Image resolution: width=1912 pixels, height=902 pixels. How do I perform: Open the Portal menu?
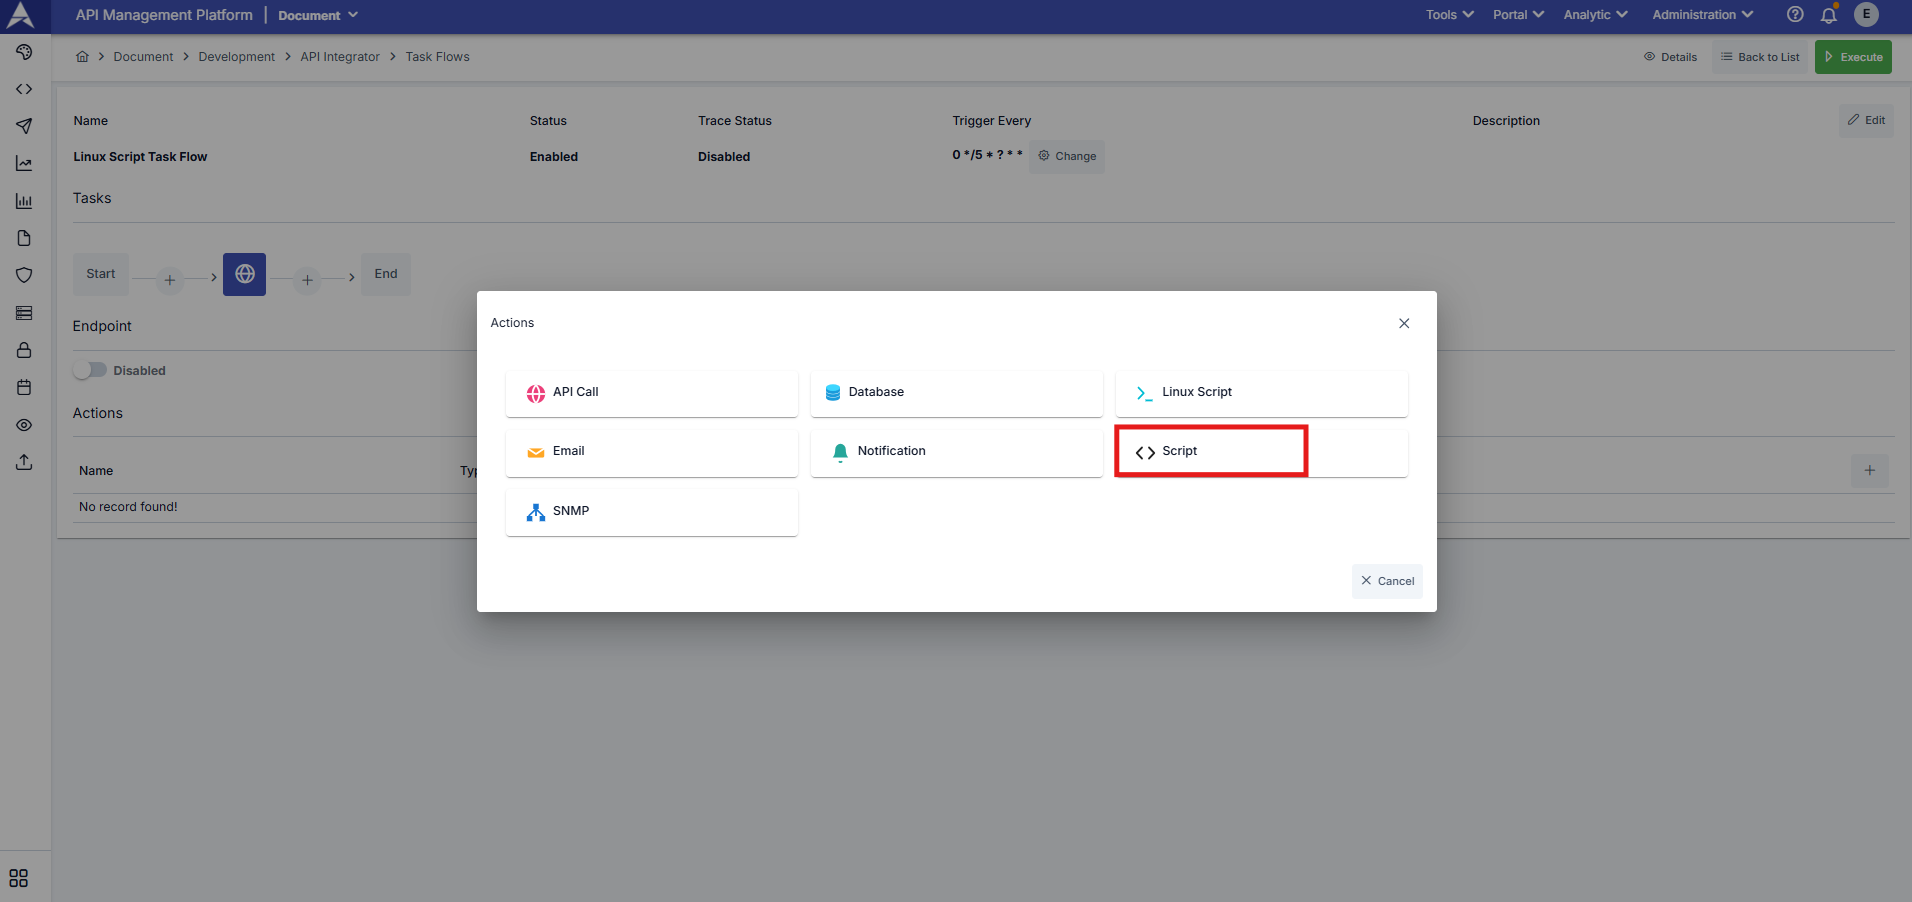pos(1518,15)
